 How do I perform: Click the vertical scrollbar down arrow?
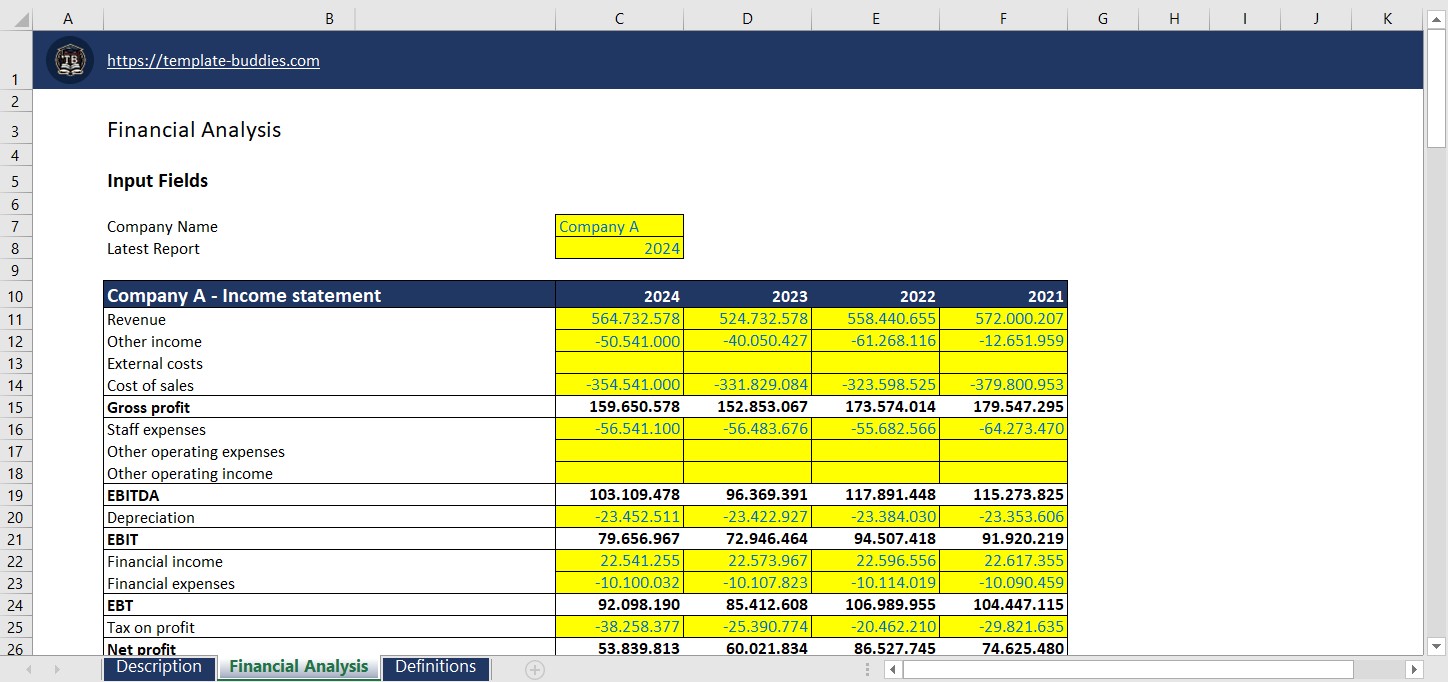click(1436, 646)
